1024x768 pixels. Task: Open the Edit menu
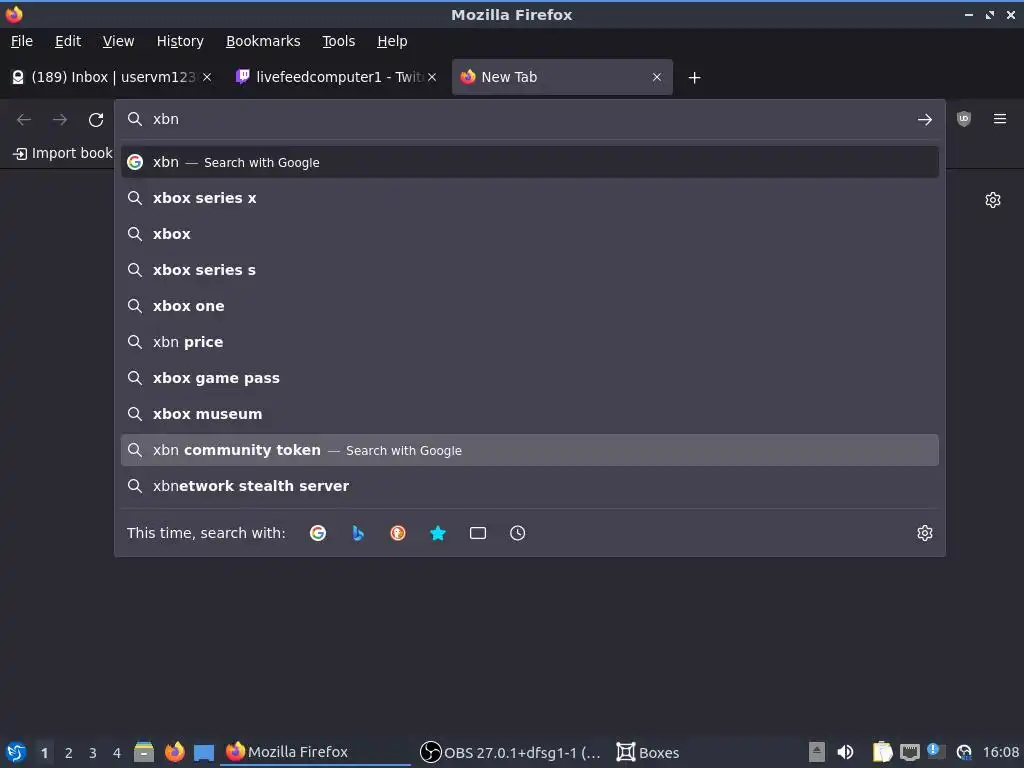coord(68,41)
